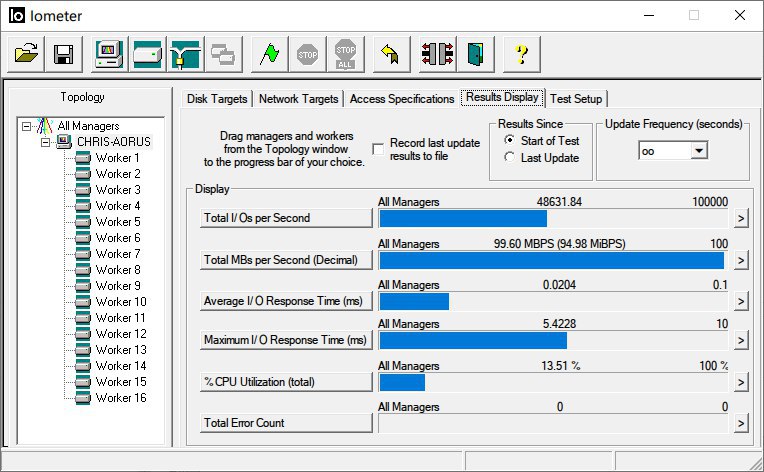Exit Iometer door icon
The width and height of the screenshot is (764, 472).
[476, 54]
